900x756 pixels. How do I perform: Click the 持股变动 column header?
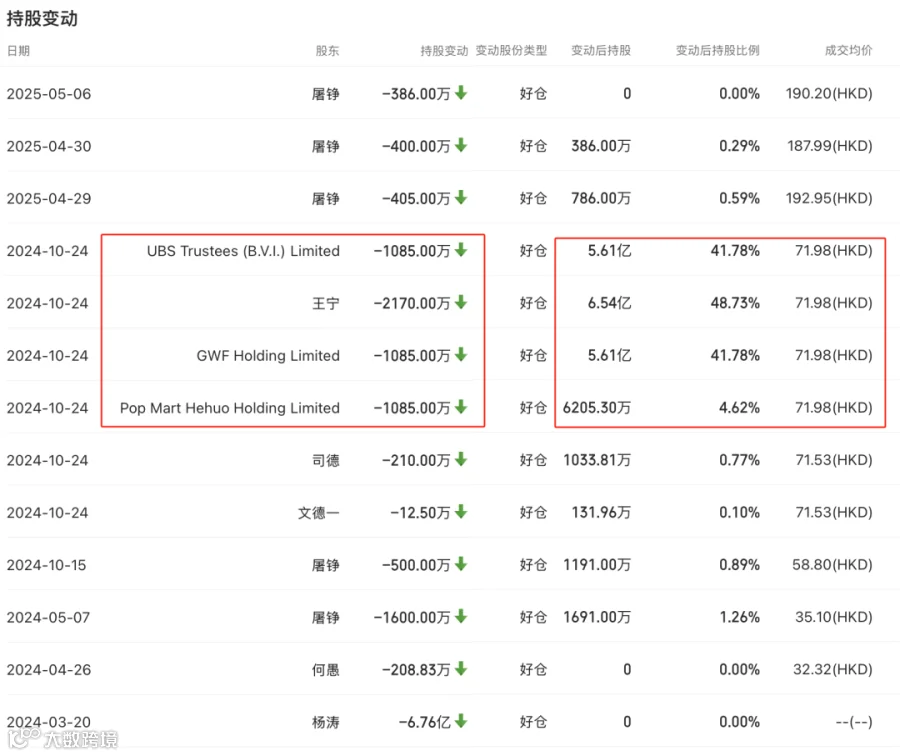pyautogui.click(x=444, y=51)
